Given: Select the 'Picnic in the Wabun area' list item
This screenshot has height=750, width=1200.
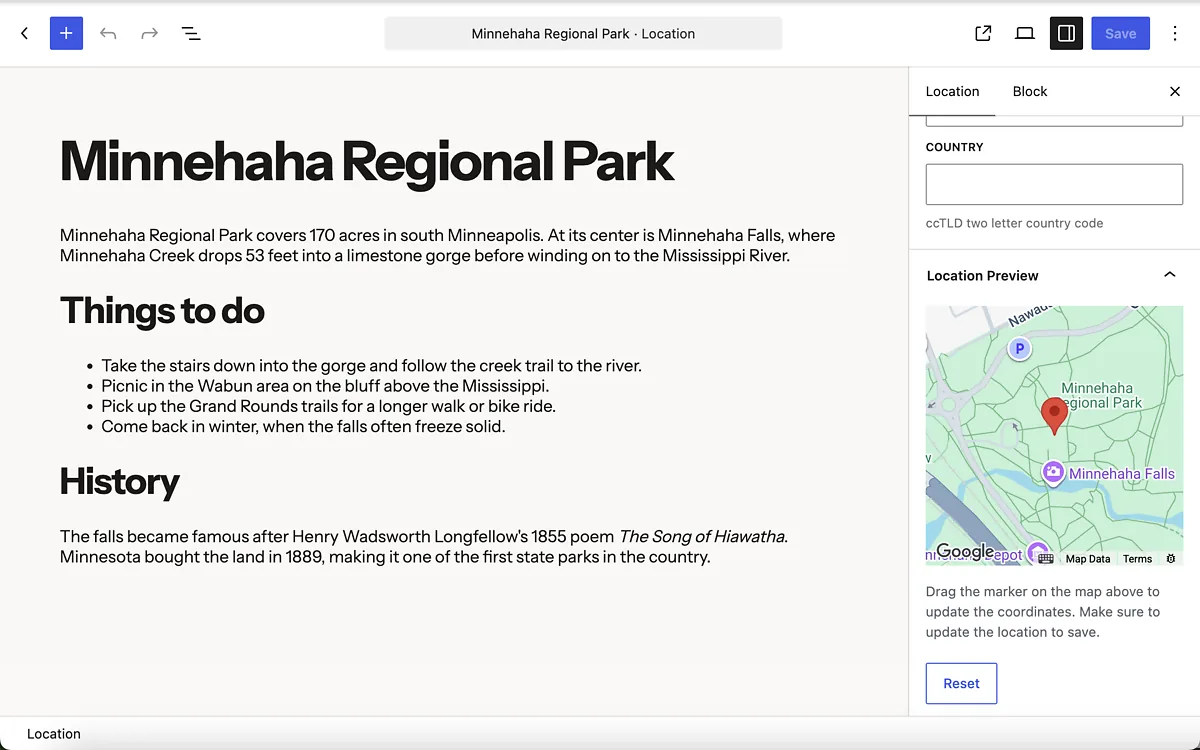Looking at the screenshot, I should tap(325, 386).
